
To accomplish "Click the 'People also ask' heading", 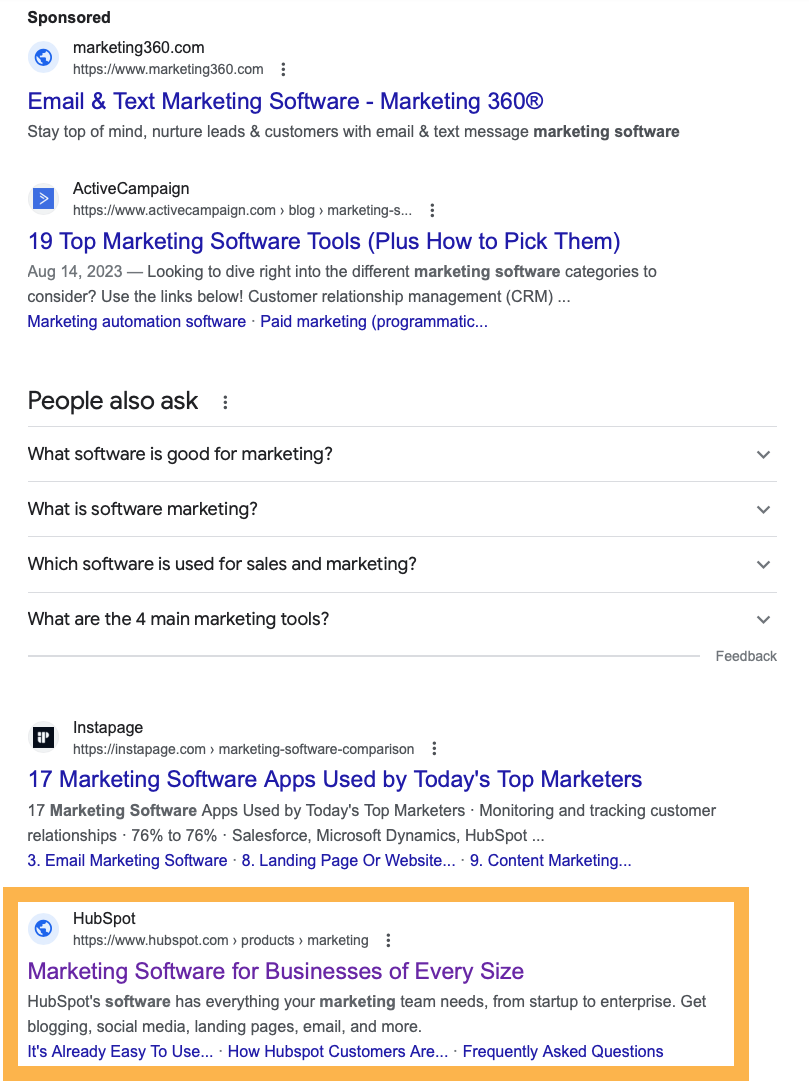I will click(113, 401).
